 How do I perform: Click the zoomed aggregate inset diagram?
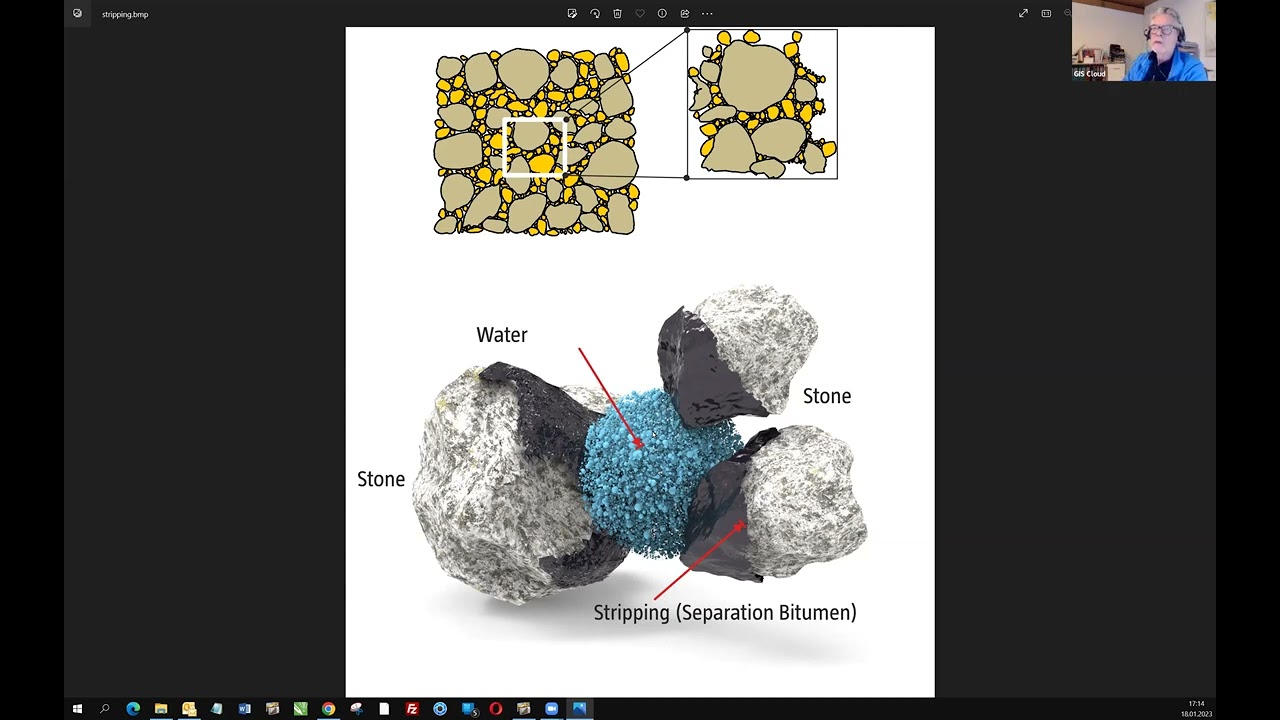click(x=762, y=104)
